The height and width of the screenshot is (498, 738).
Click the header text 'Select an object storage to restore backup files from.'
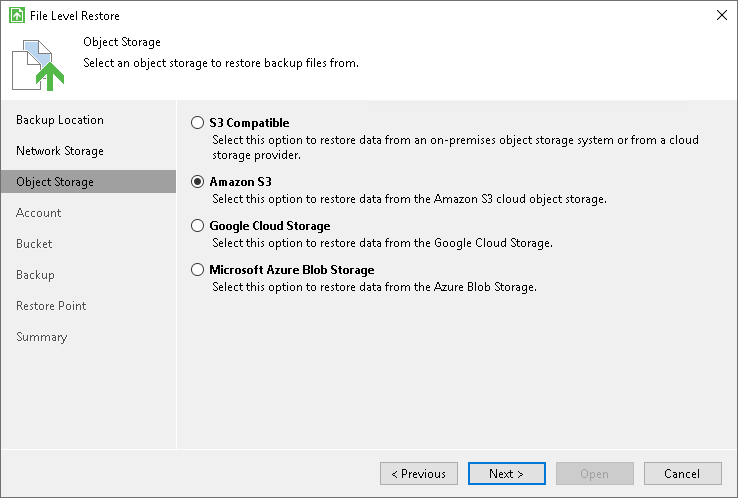221,63
